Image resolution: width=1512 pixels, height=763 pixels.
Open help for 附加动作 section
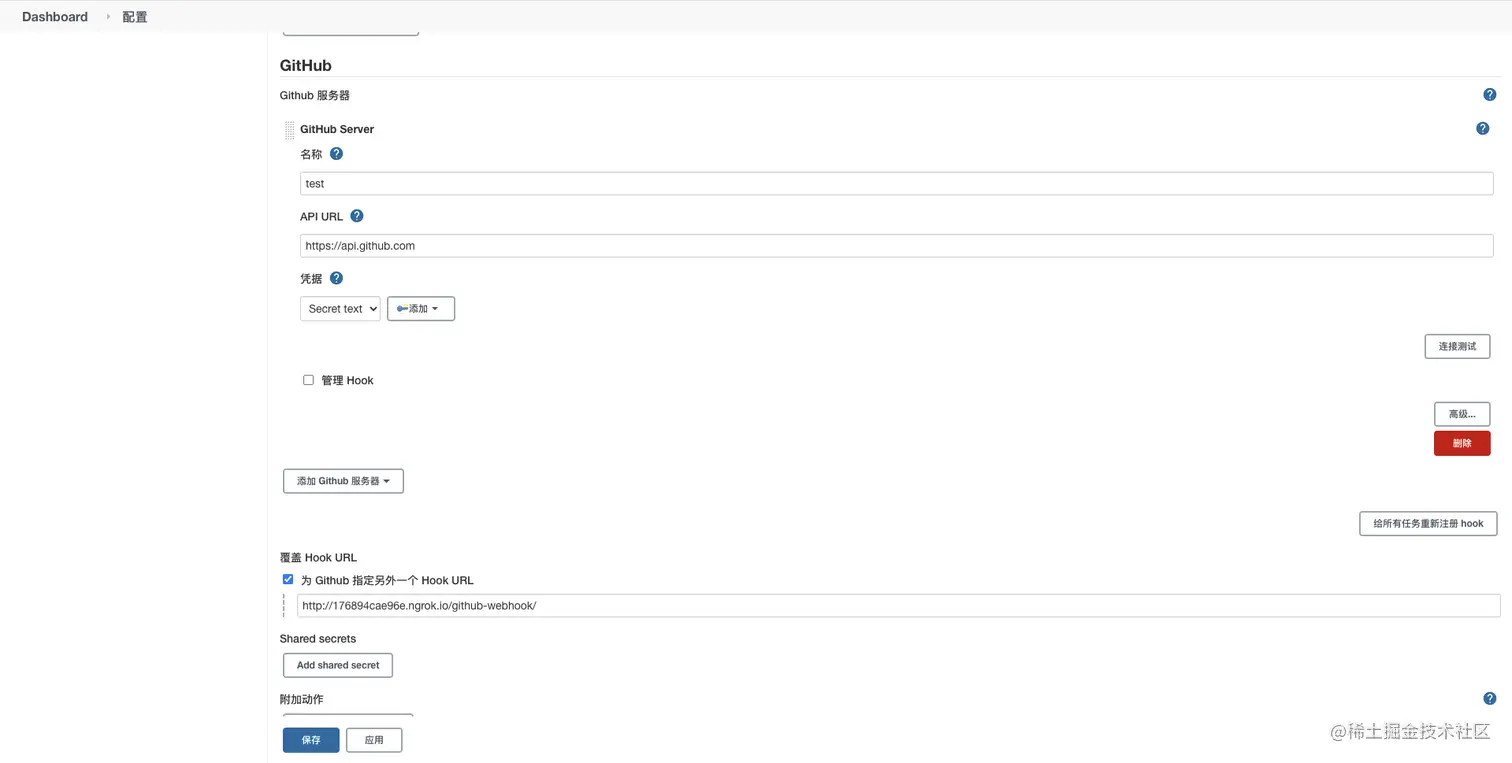[1489, 699]
